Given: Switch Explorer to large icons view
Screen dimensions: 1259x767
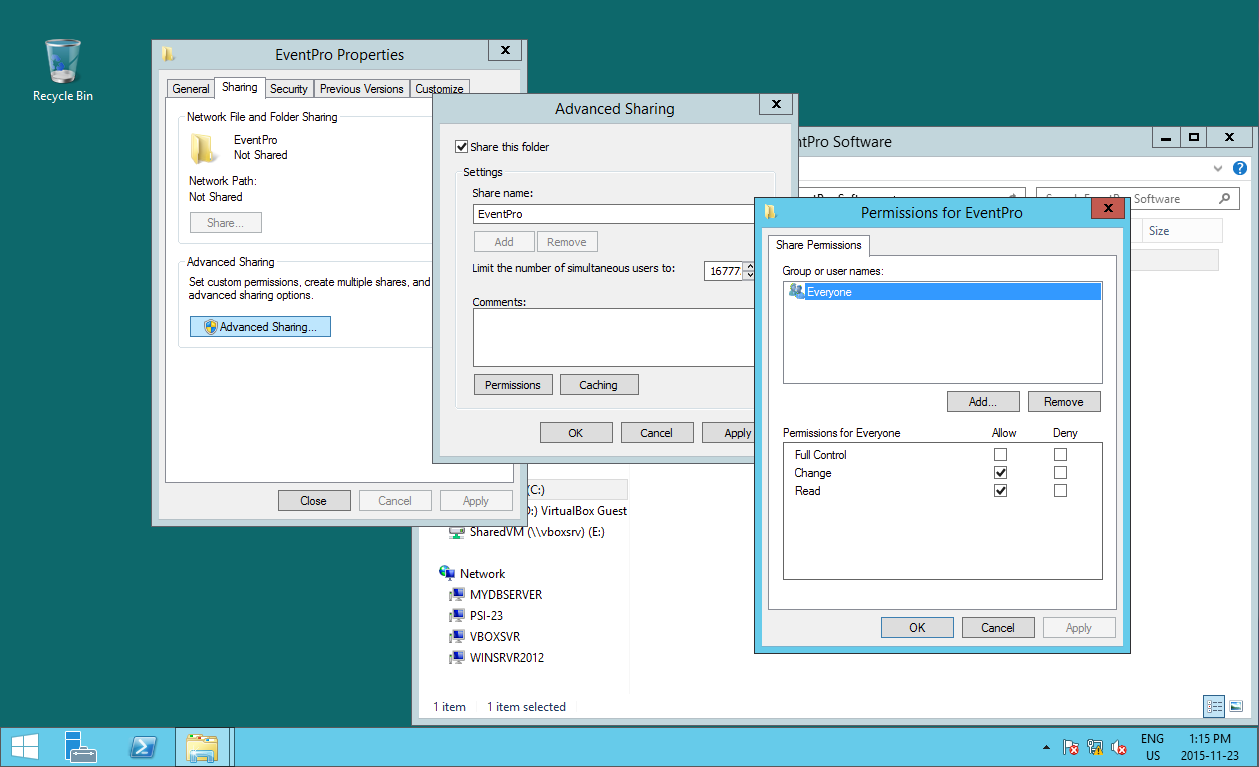Looking at the screenshot, I should [x=1237, y=706].
